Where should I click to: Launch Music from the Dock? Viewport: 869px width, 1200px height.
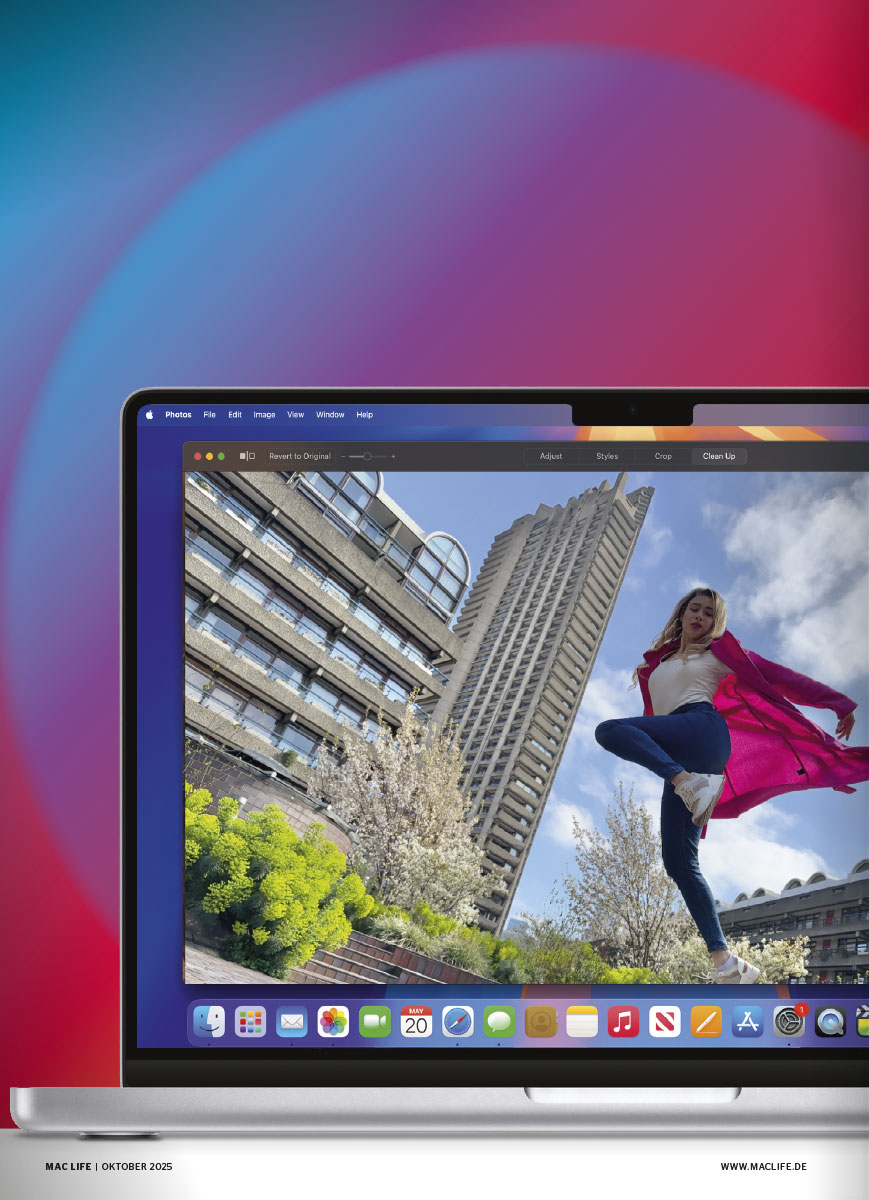(x=623, y=1021)
